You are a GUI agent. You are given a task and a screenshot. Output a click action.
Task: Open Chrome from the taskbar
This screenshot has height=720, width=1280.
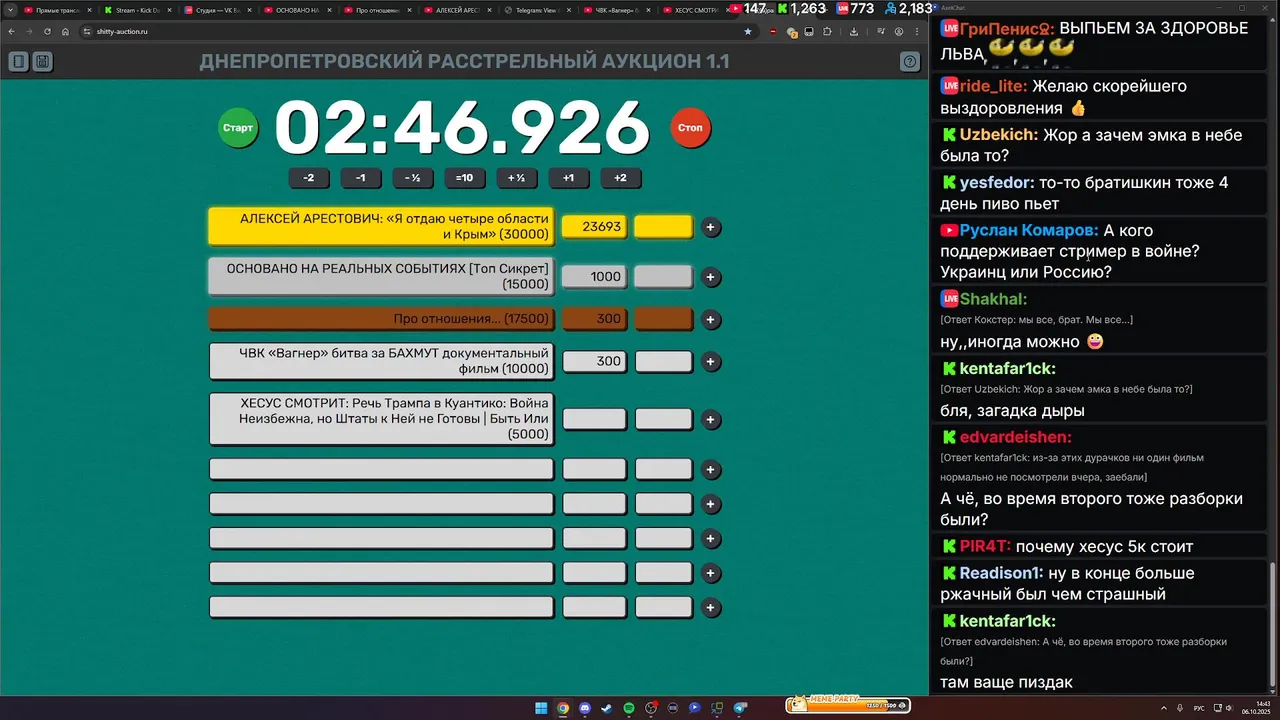click(563, 708)
